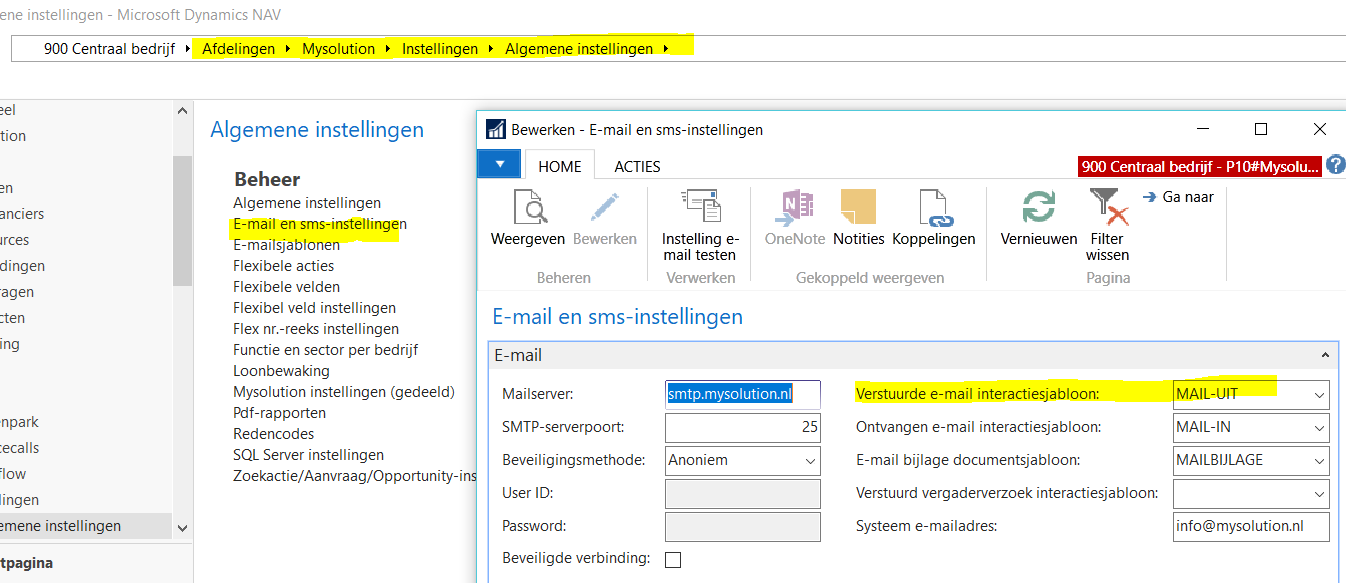Toggle Beveiligde verbinding checkbox
The image size is (1346, 583).
[673, 560]
